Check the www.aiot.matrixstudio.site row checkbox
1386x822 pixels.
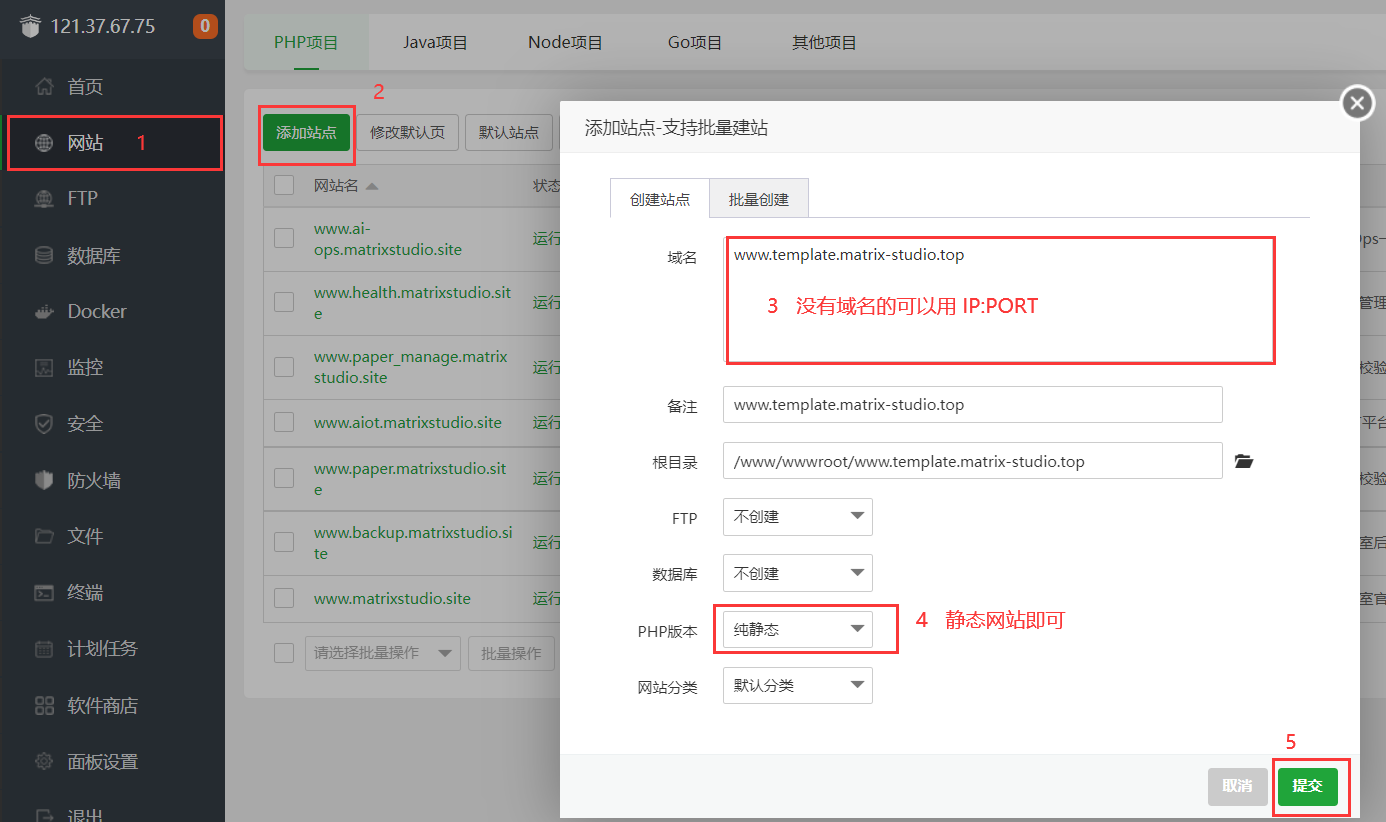pyautogui.click(x=284, y=422)
